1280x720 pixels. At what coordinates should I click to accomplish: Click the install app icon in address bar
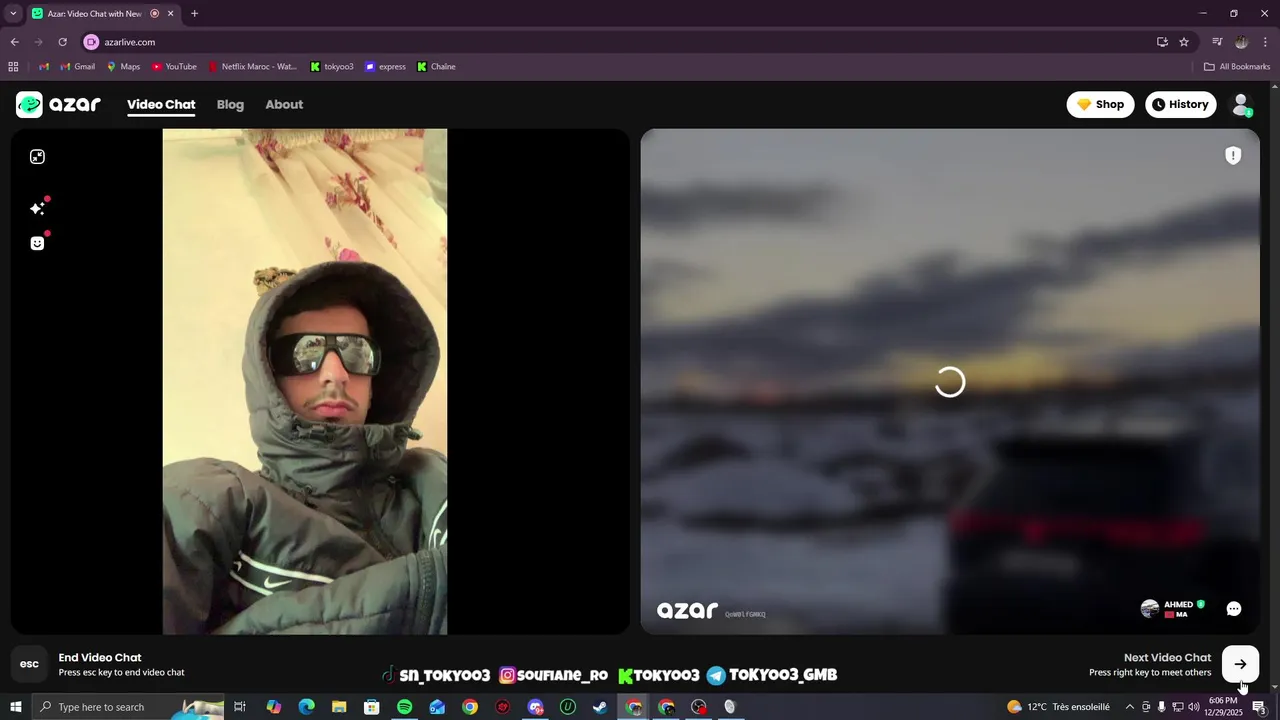point(1162,42)
